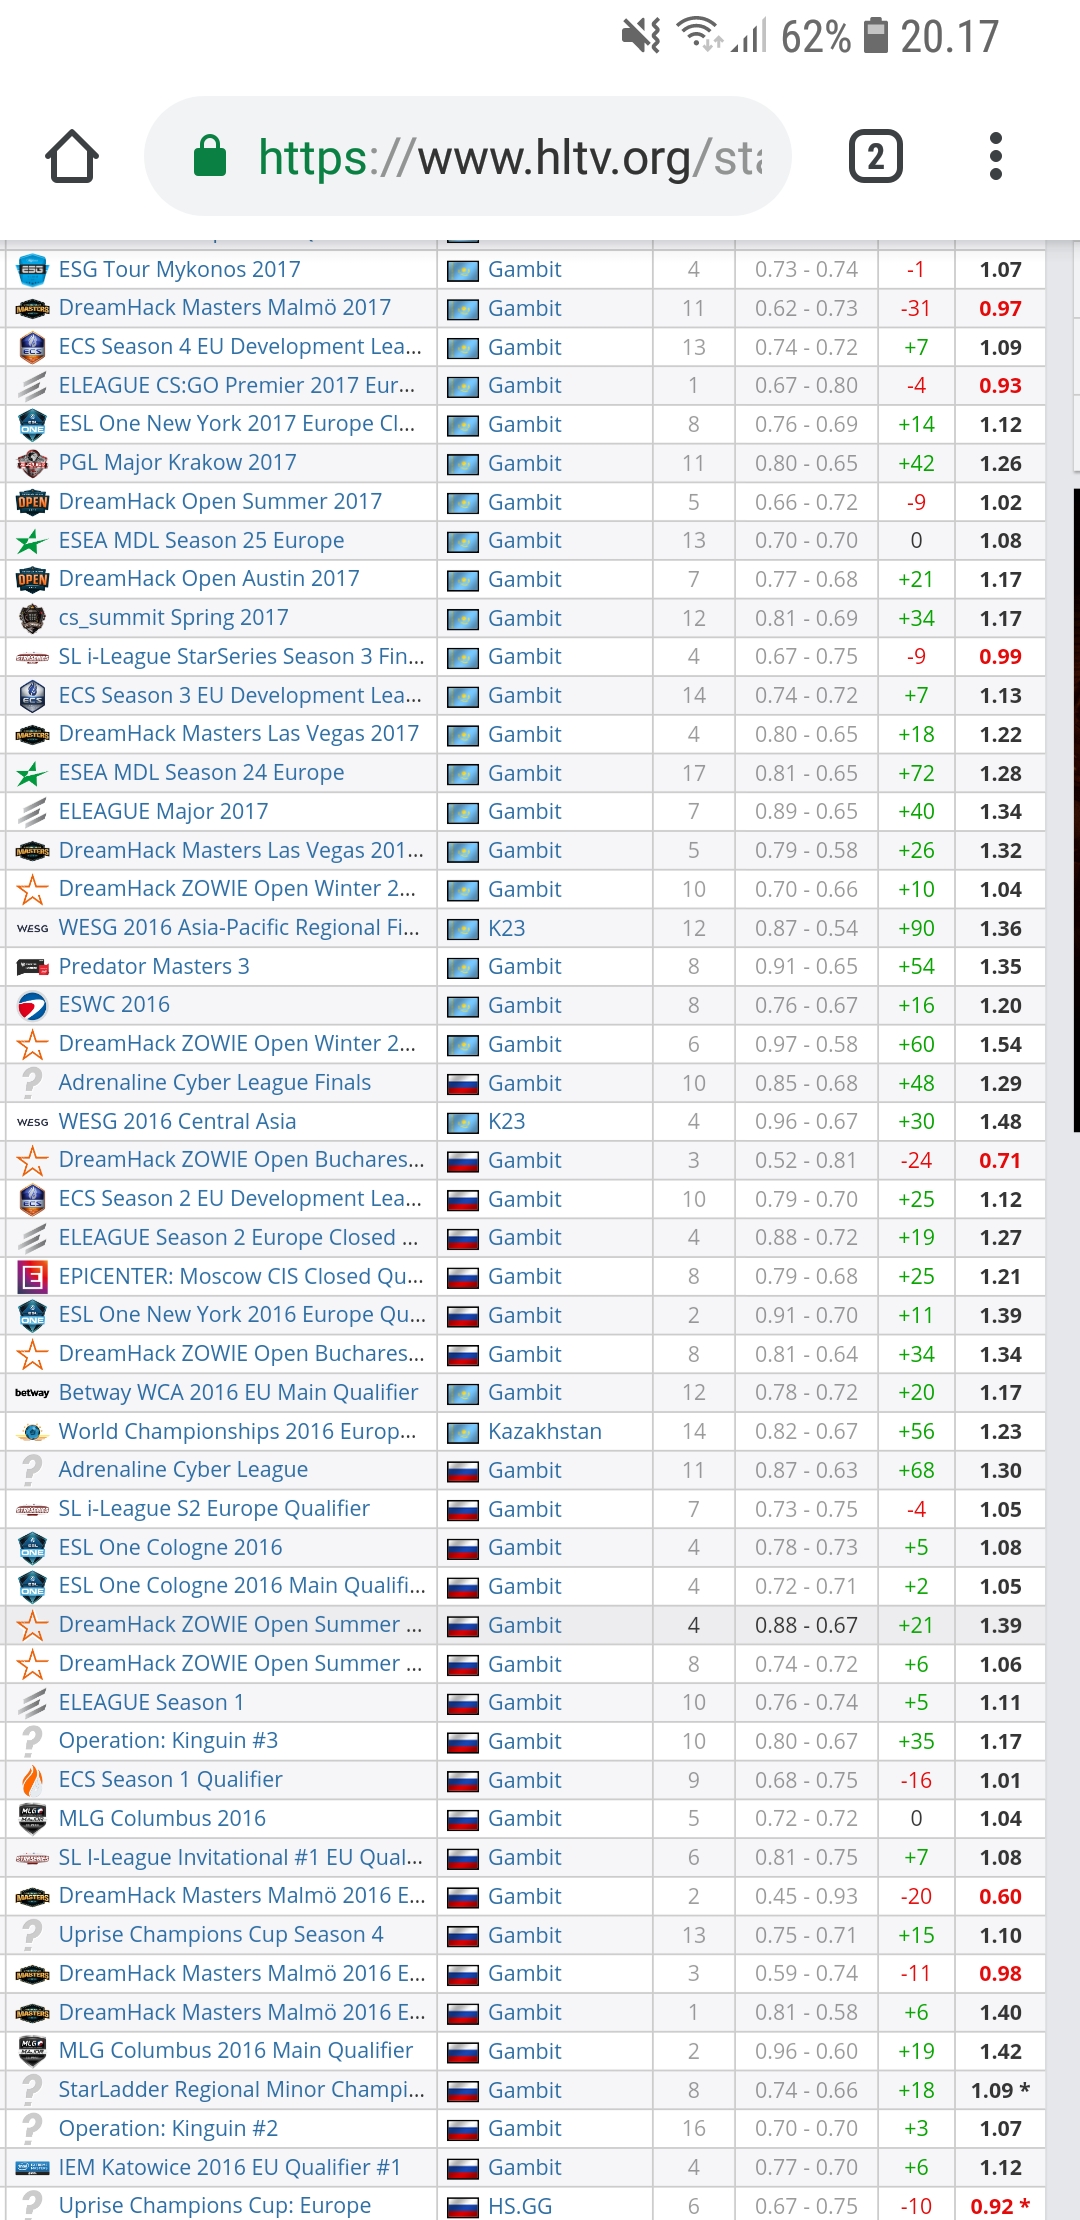Select the +72 kill difference value
Image resolution: width=1080 pixels, height=2220 pixels.
(x=916, y=773)
